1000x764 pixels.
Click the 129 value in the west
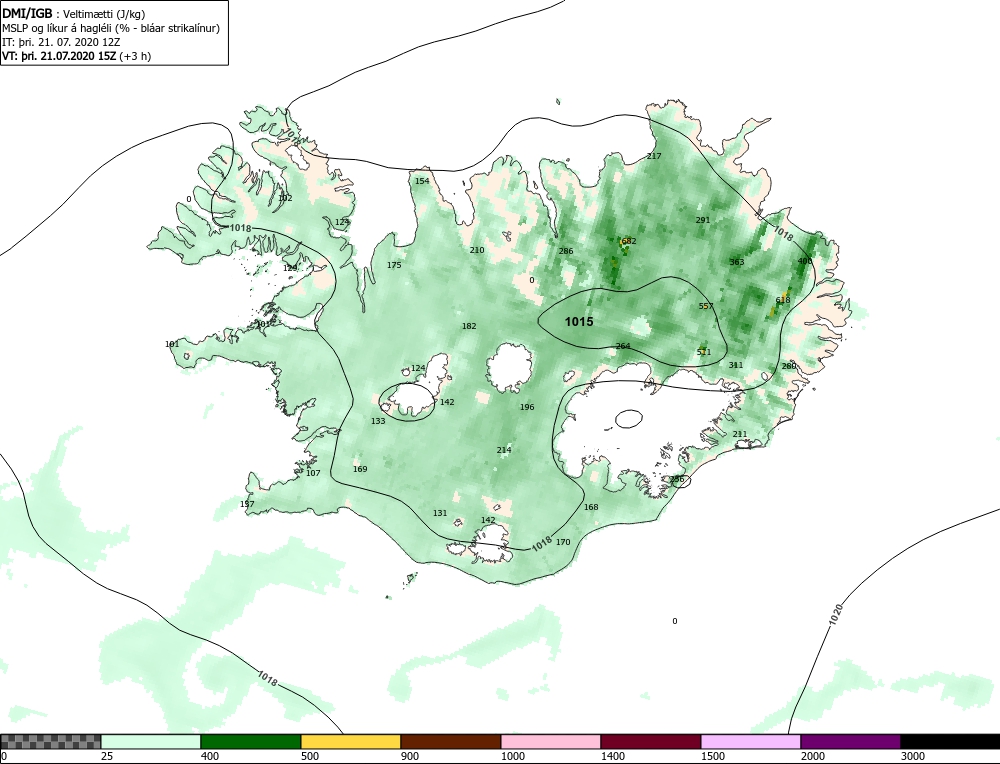pos(290,268)
